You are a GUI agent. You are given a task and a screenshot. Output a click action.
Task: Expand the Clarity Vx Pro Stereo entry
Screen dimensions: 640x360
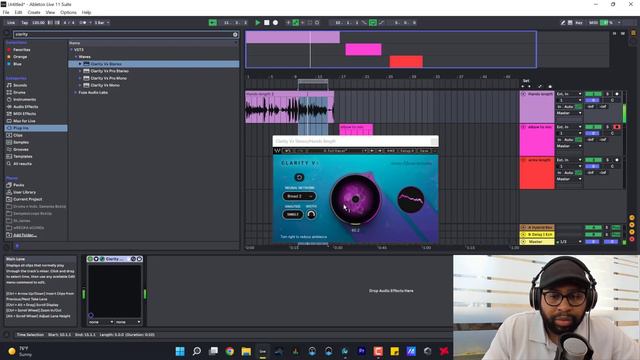point(80,71)
